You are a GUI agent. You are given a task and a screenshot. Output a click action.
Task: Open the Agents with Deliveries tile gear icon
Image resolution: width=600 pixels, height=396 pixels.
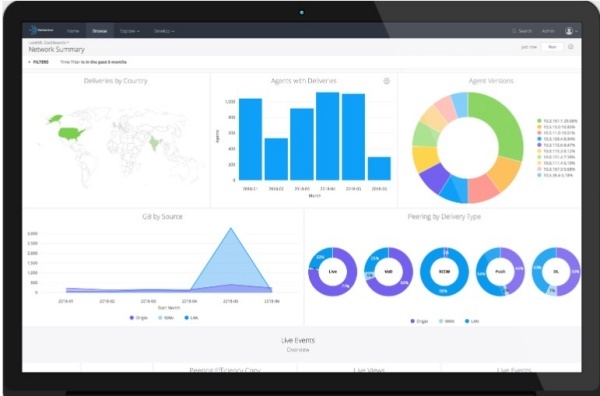tap(386, 81)
